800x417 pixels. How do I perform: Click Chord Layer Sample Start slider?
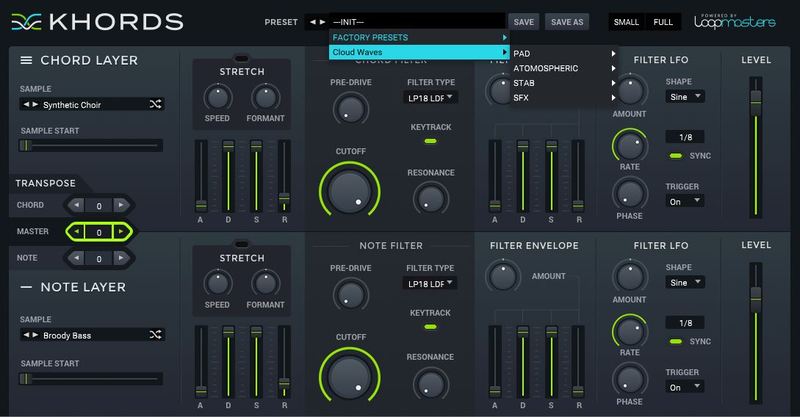[x=91, y=145]
